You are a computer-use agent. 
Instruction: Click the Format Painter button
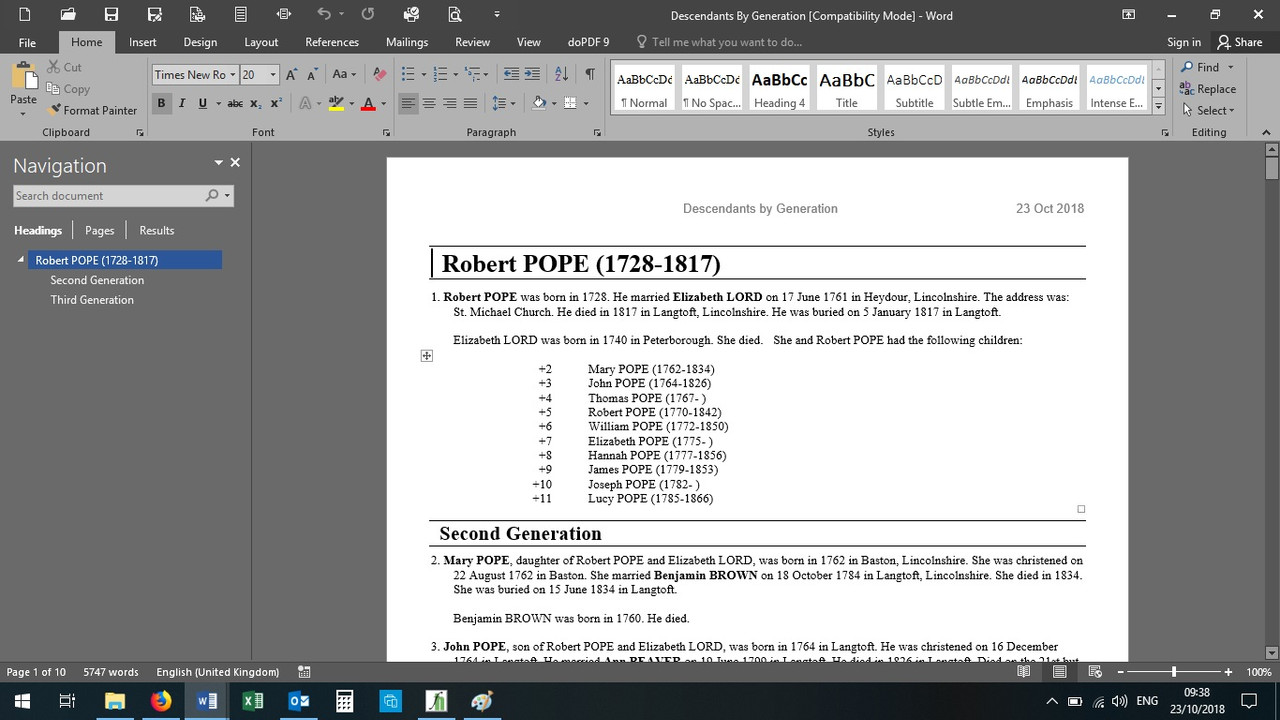pyautogui.click(x=92, y=110)
